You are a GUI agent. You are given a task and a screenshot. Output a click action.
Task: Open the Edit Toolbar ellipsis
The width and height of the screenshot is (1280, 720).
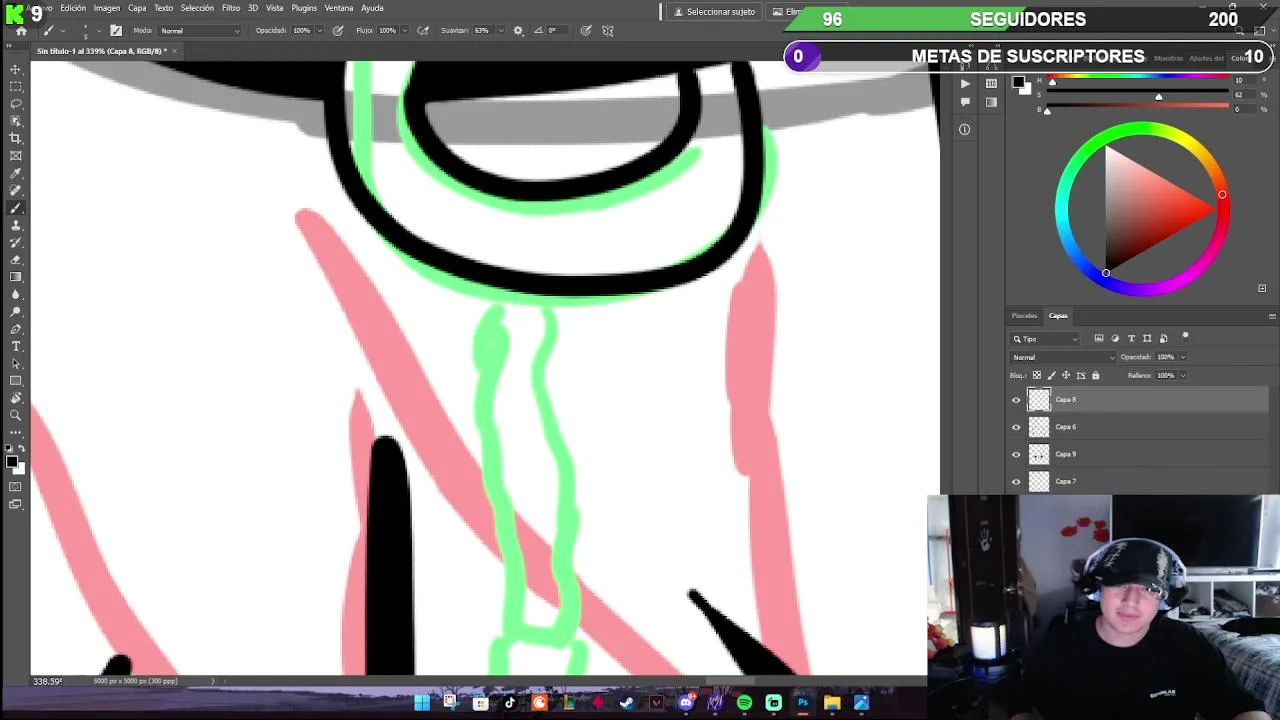[16, 432]
